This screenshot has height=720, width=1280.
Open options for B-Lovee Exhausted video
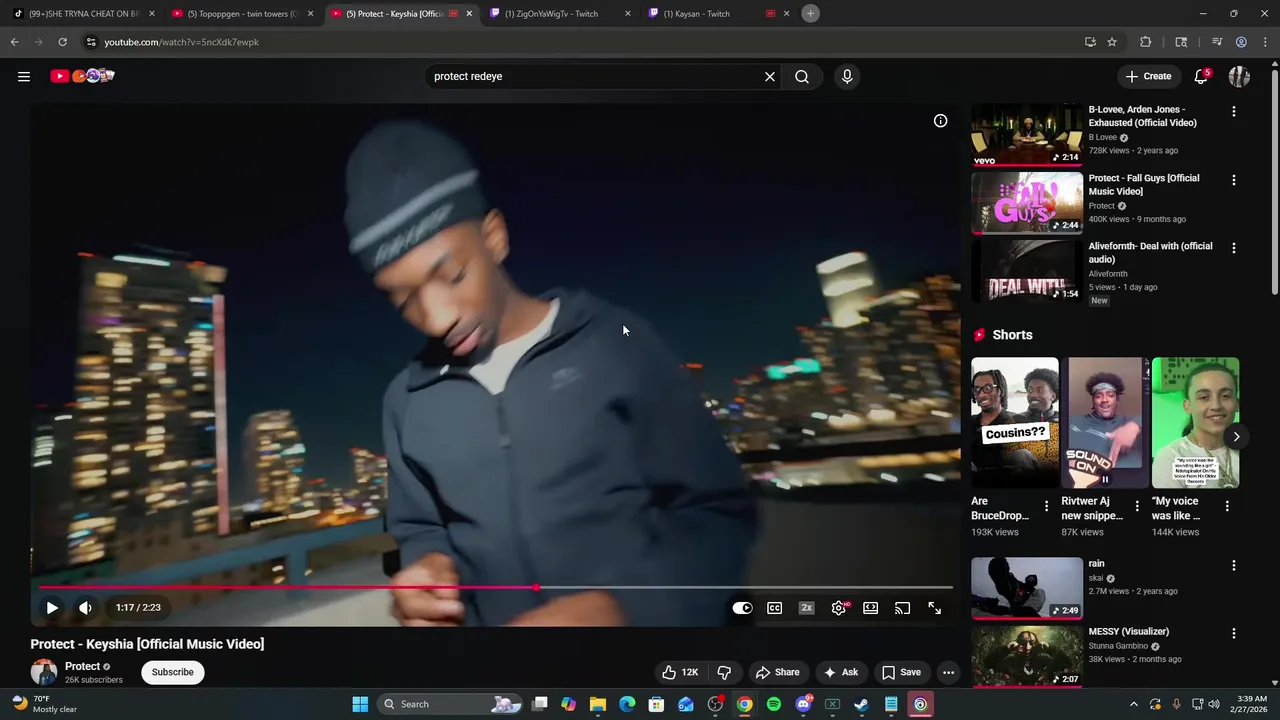click(x=1233, y=112)
